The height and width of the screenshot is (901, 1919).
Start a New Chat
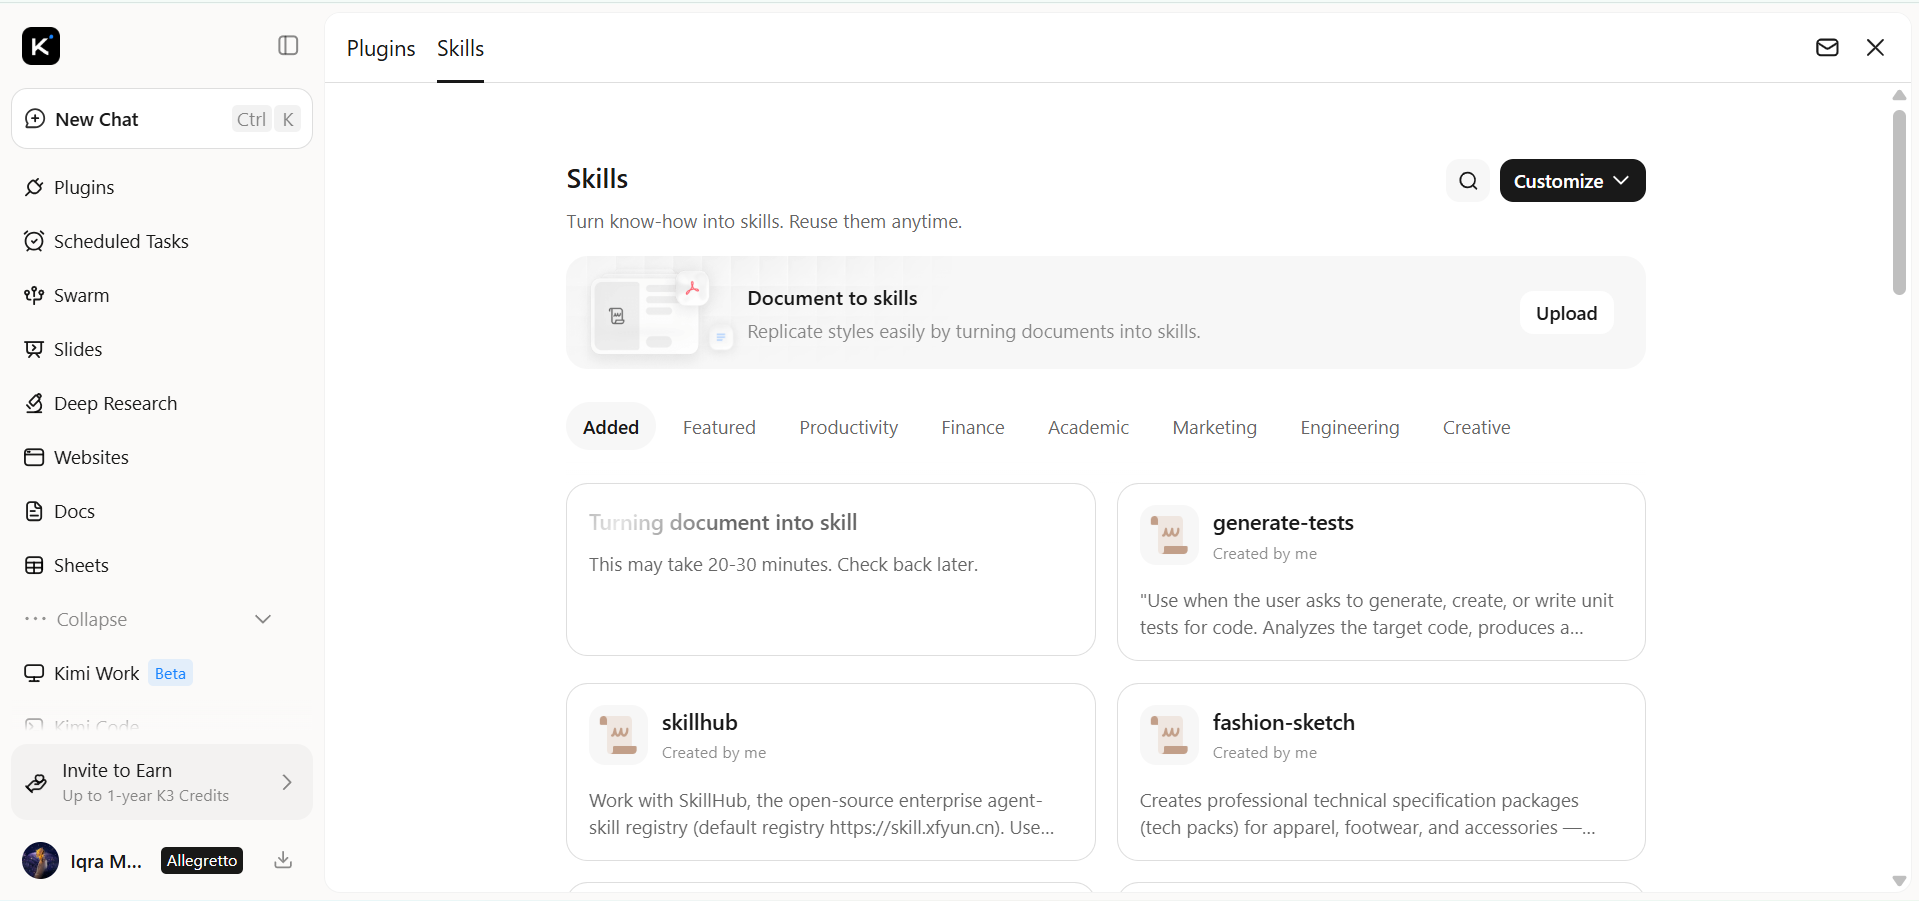(162, 119)
